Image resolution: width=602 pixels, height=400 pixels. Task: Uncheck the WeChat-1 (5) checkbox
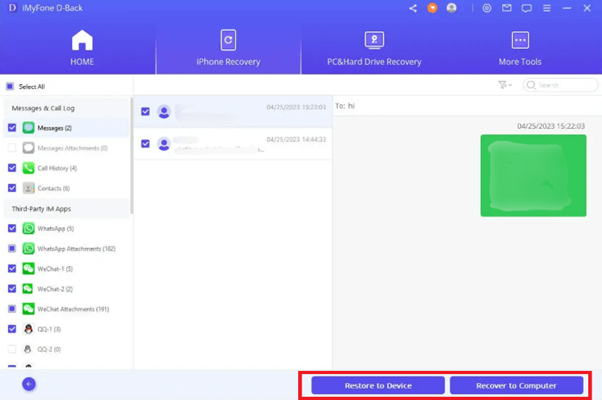pyautogui.click(x=12, y=268)
